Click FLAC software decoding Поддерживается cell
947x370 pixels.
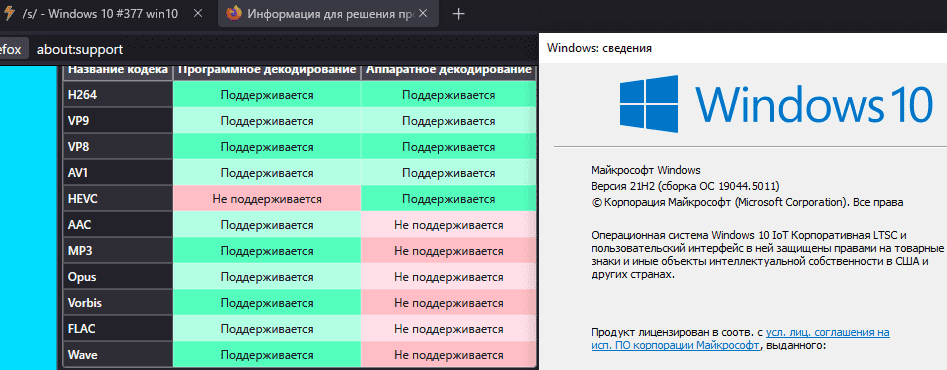click(267, 328)
